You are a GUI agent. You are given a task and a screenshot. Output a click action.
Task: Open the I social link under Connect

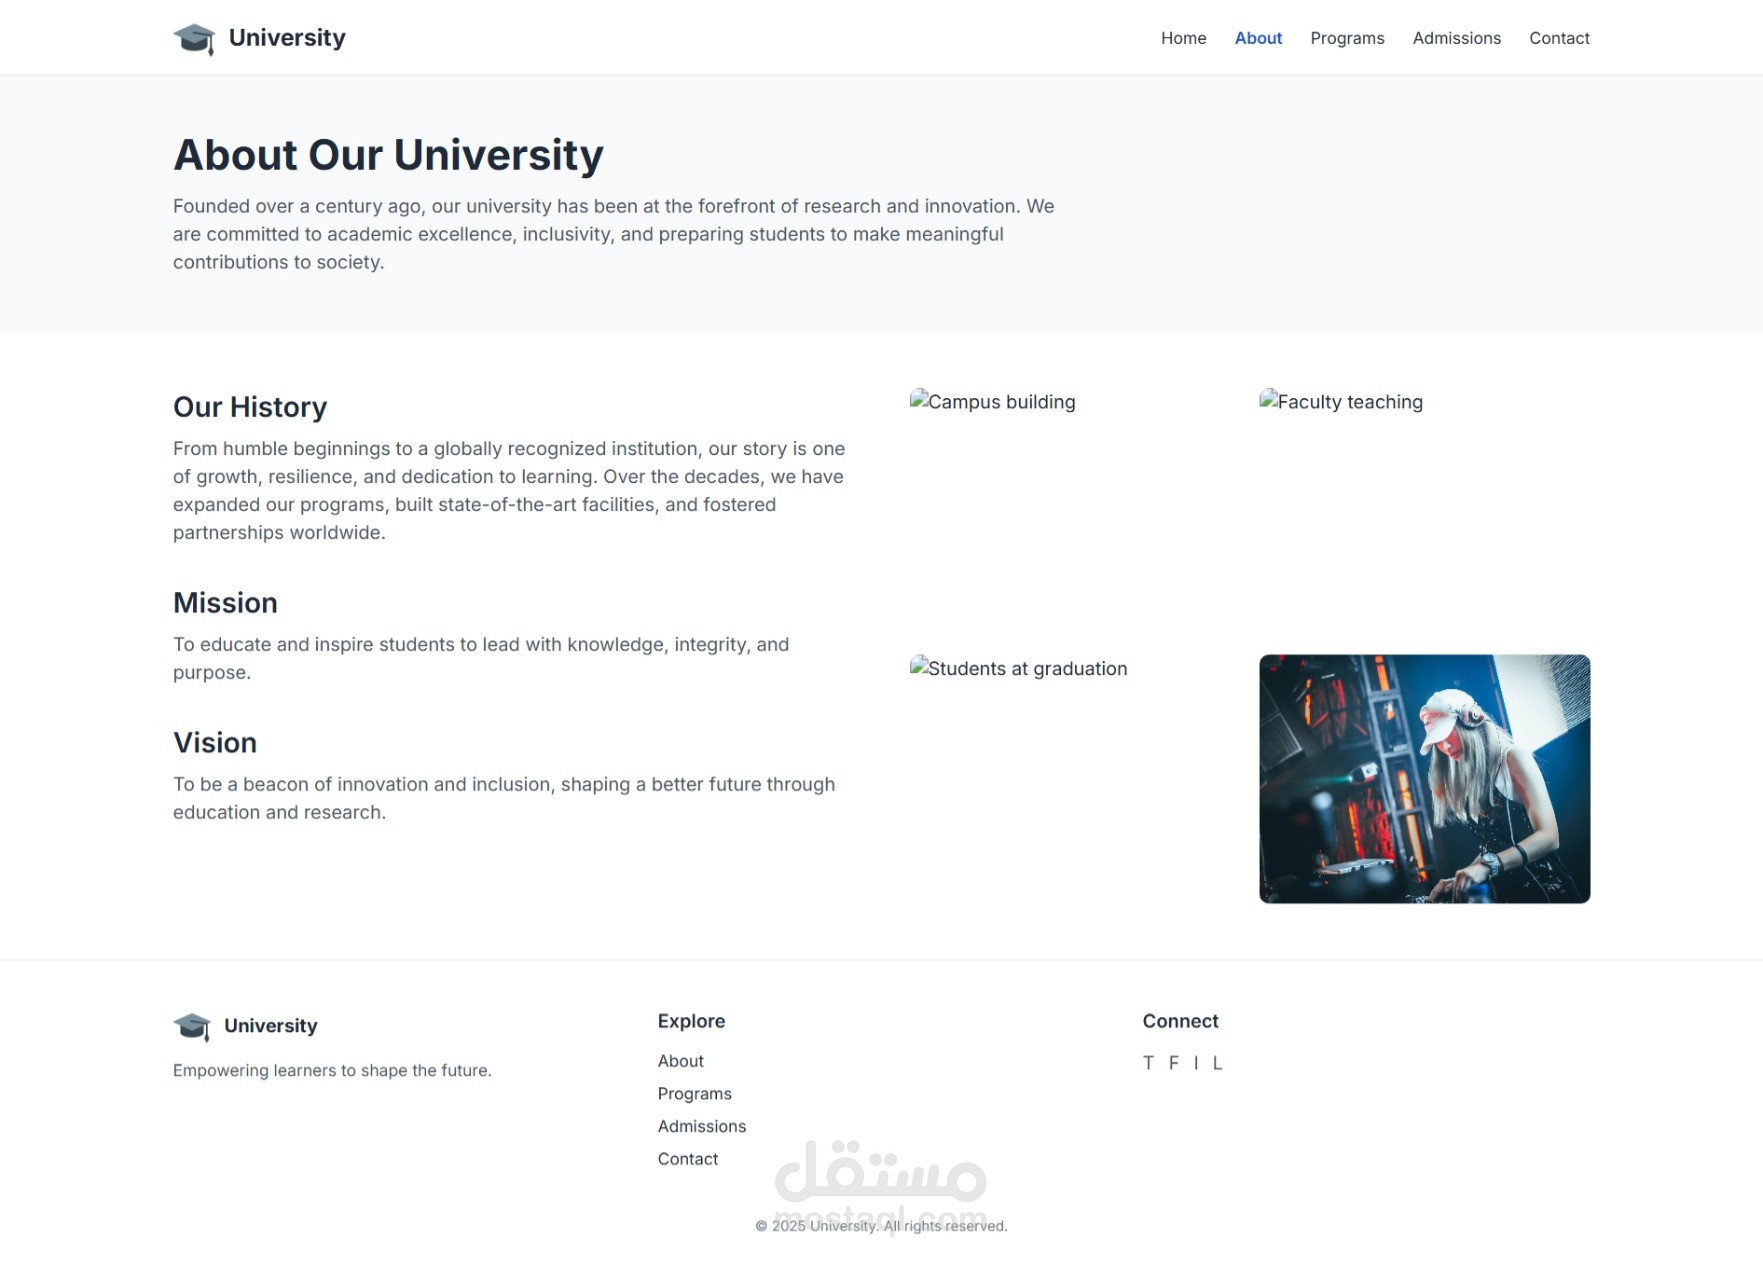point(1196,1063)
